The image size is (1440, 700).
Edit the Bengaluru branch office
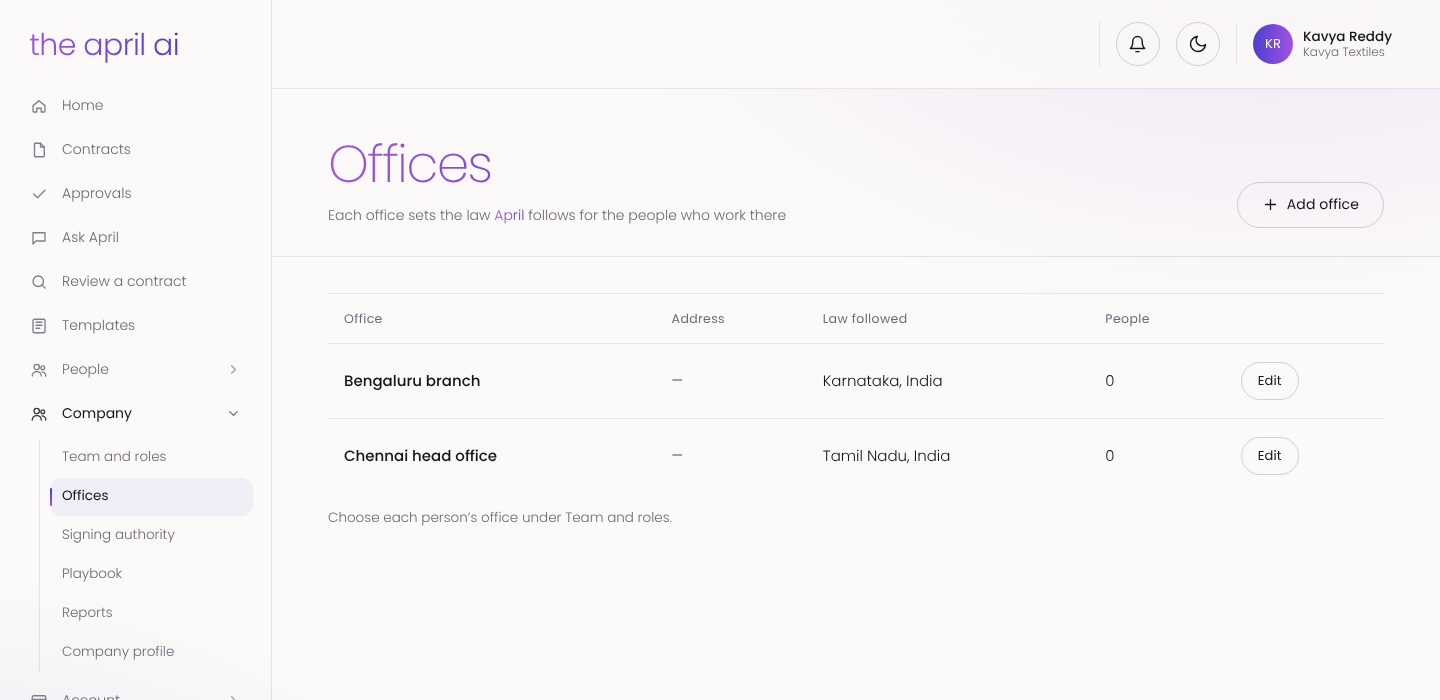[1269, 381]
